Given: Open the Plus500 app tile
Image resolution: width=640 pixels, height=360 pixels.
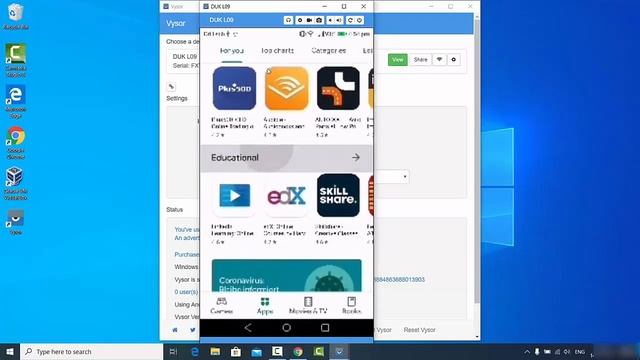Looking at the screenshot, I should 234,89.
